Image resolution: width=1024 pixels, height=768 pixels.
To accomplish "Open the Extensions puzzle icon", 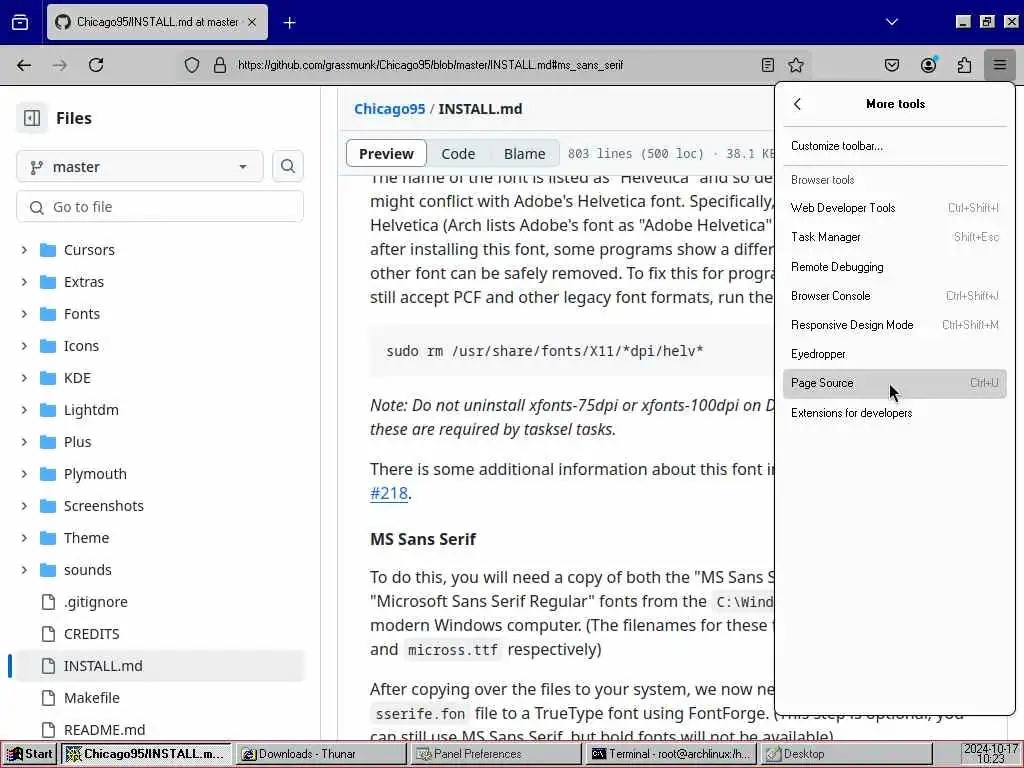I will click(x=964, y=65).
